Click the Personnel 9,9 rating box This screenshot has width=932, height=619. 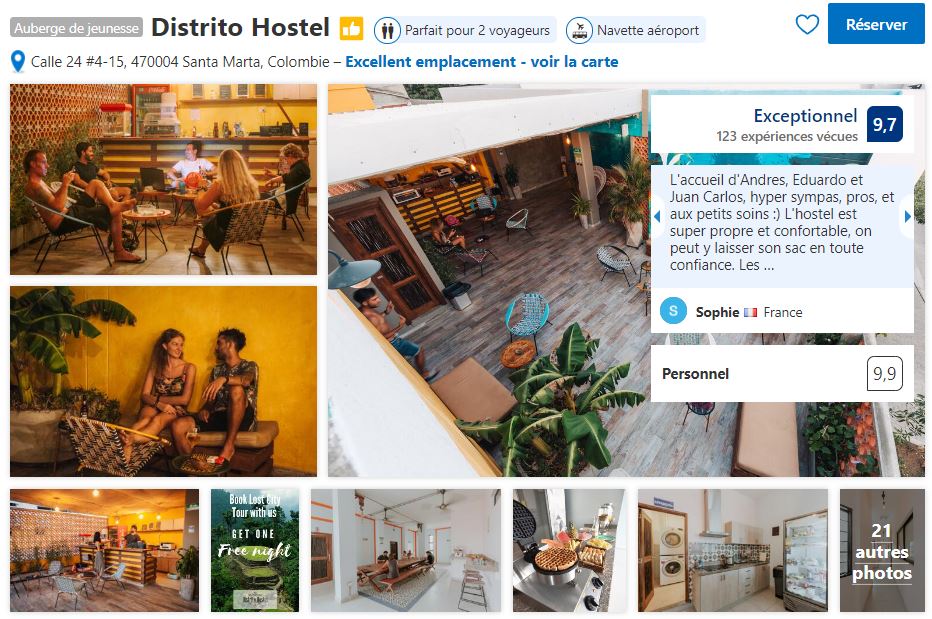tap(782, 373)
